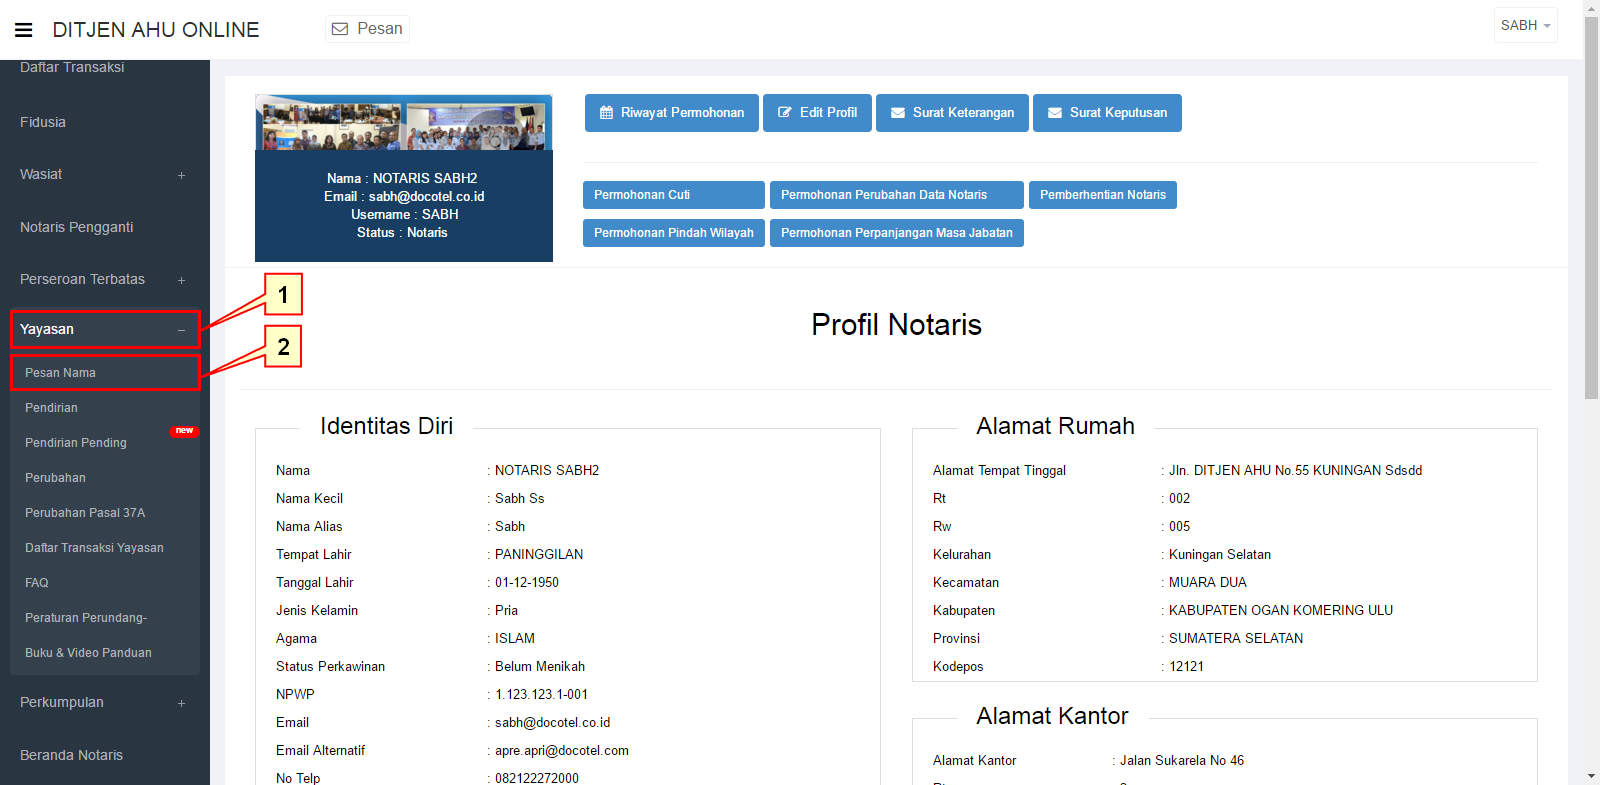Expand the Wasiat sidebar menu

pos(181,175)
